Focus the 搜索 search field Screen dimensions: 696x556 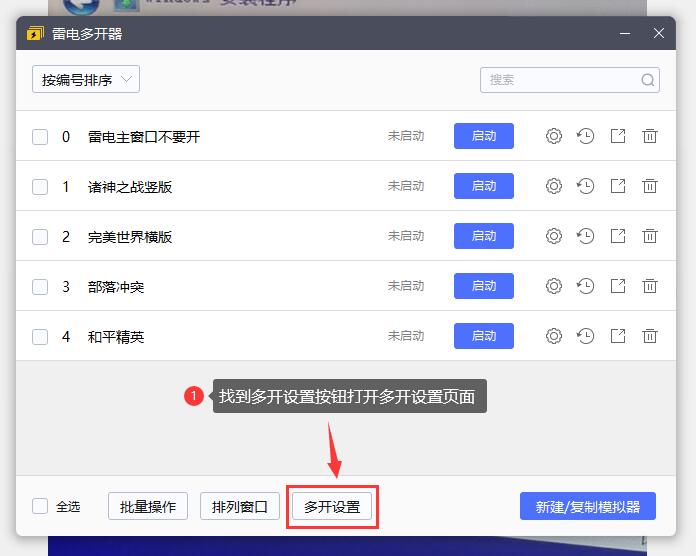pos(569,80)
